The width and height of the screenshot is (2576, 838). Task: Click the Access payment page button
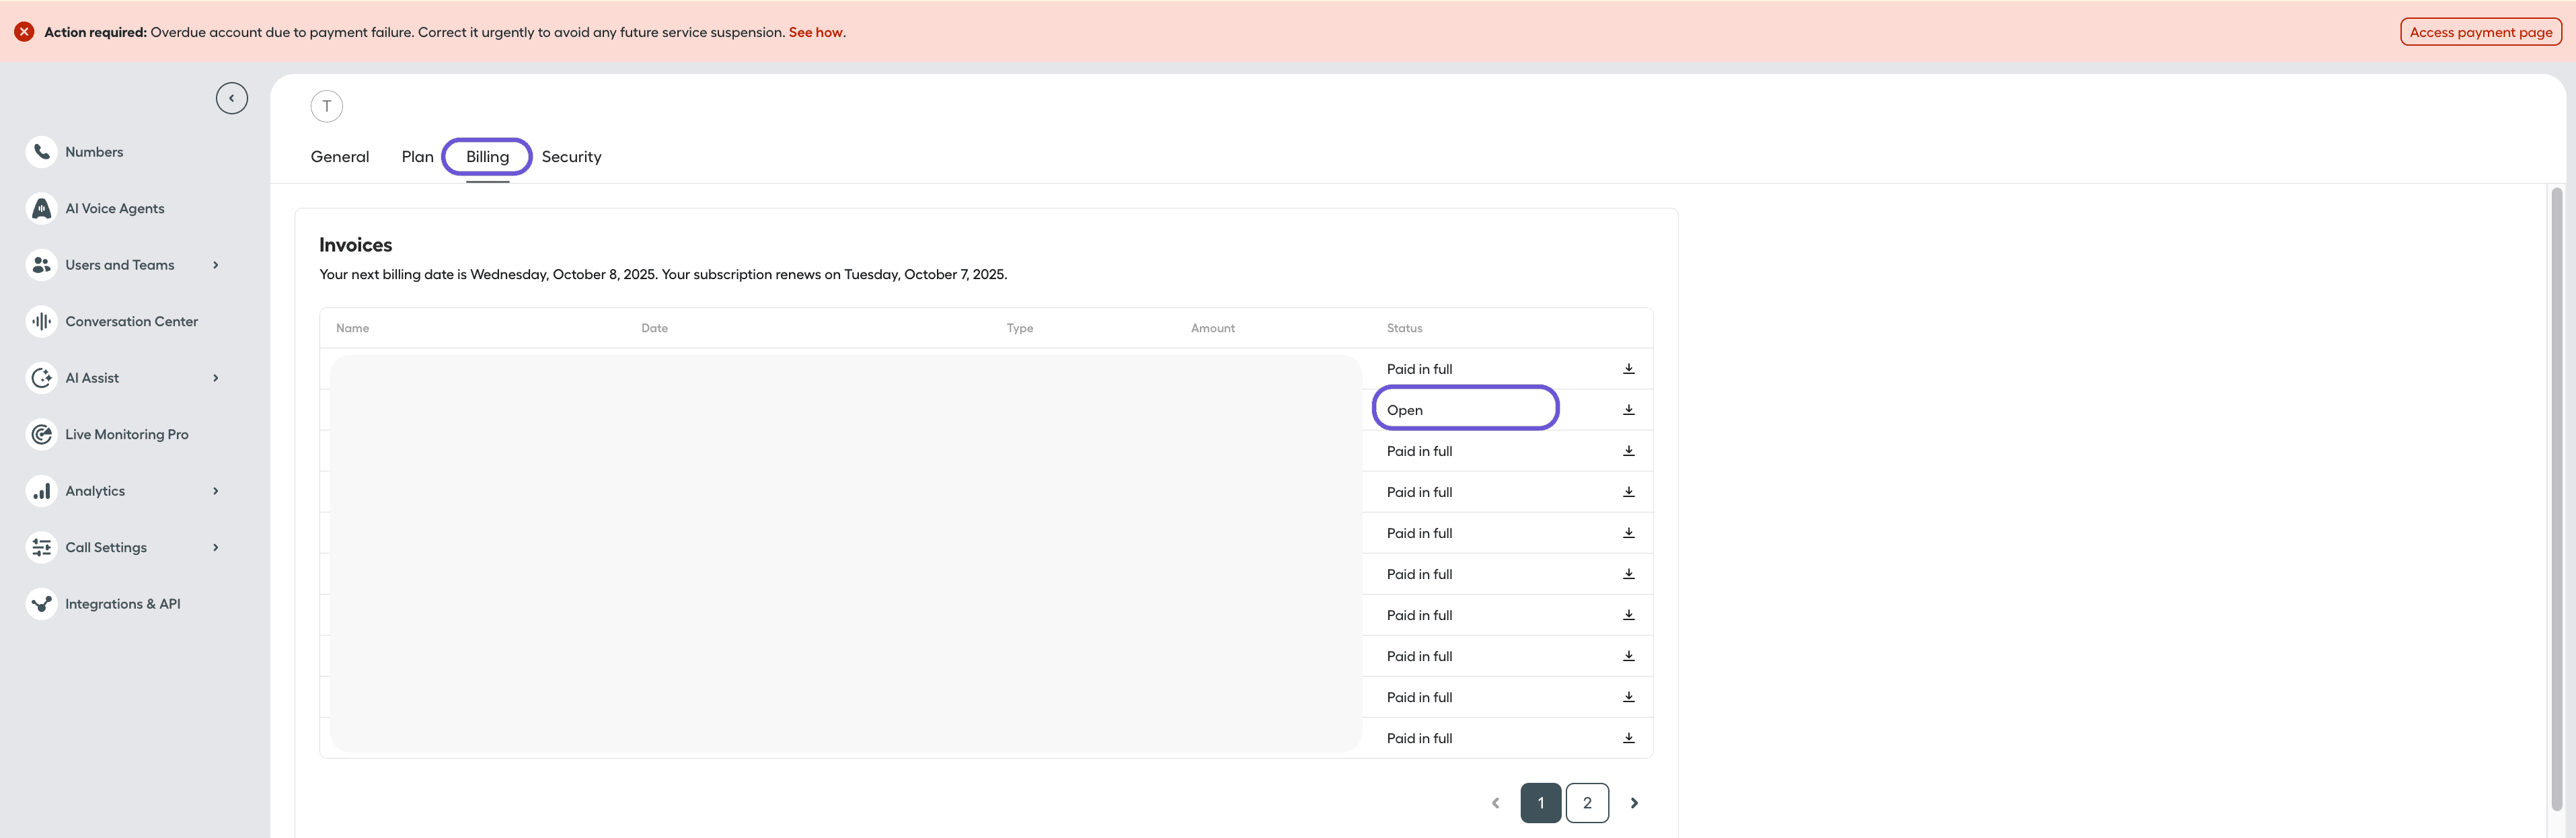(2480, 31)
